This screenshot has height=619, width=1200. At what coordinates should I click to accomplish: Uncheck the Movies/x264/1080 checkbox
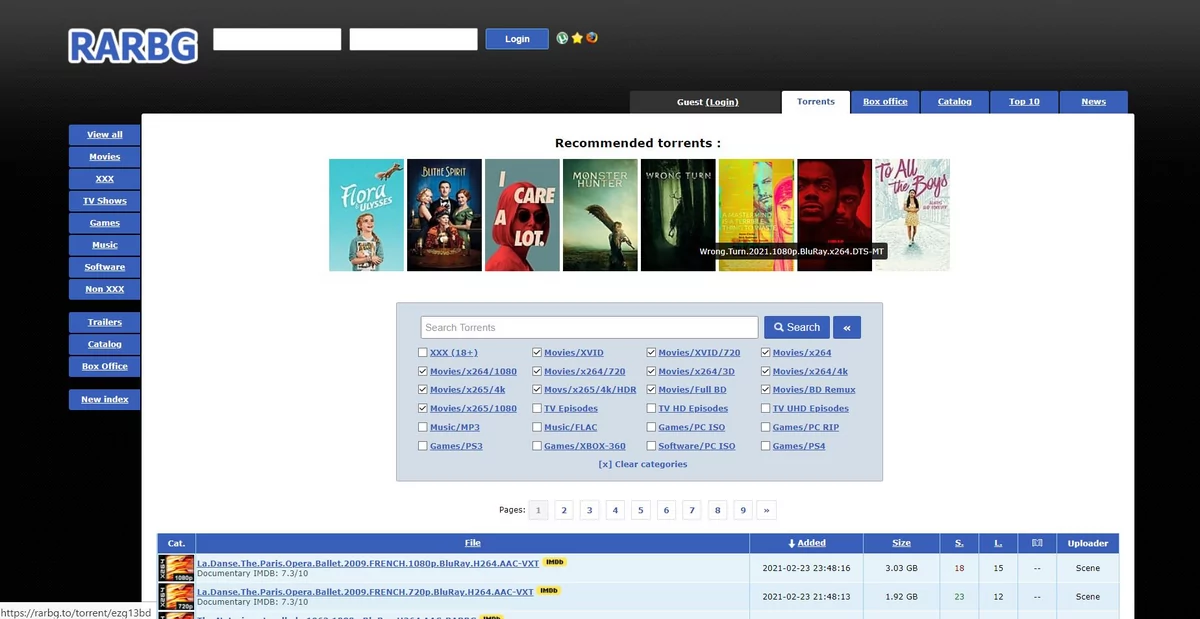(x=423, y=371)
